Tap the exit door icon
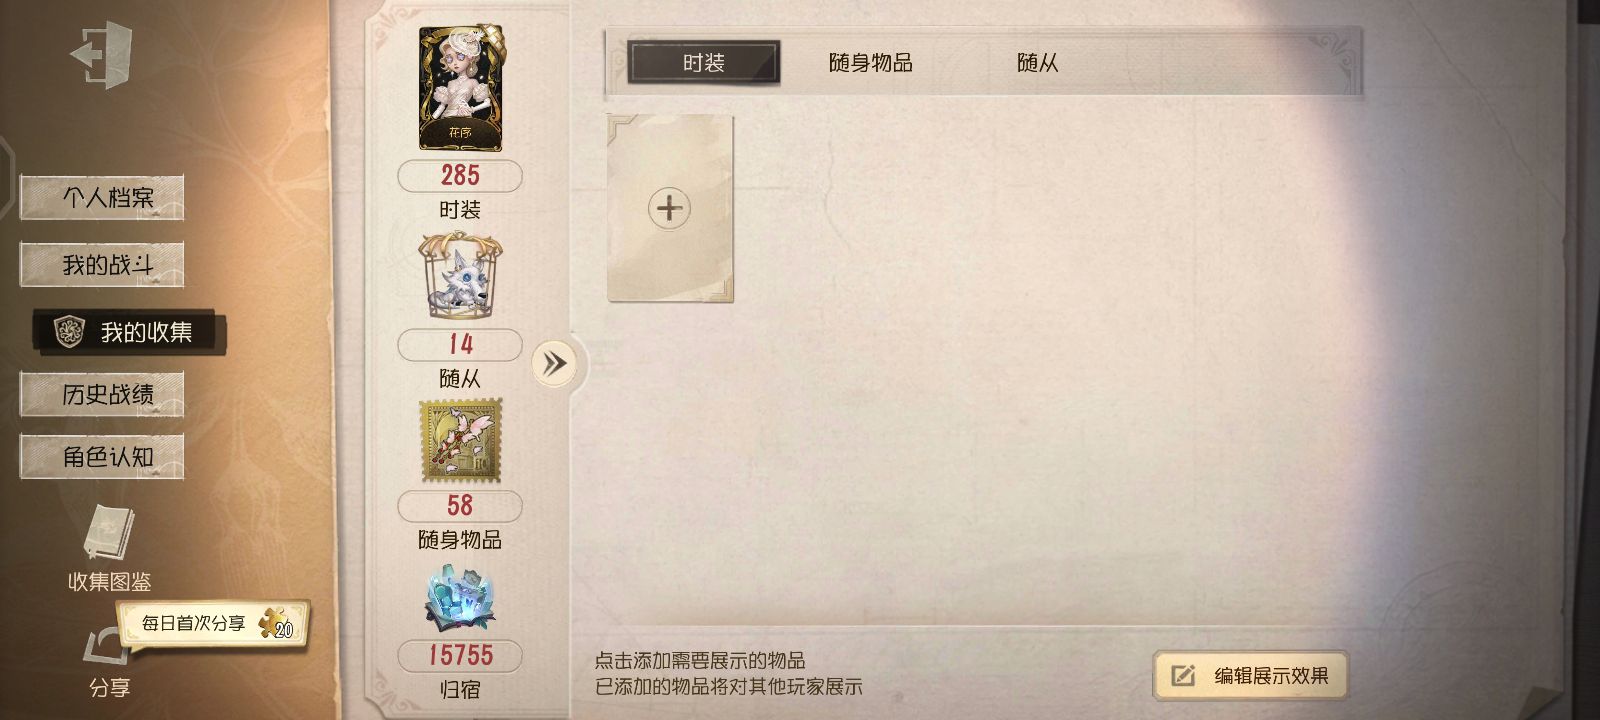The height and width of the screenshot is (720, 1600). coord(102,55)
